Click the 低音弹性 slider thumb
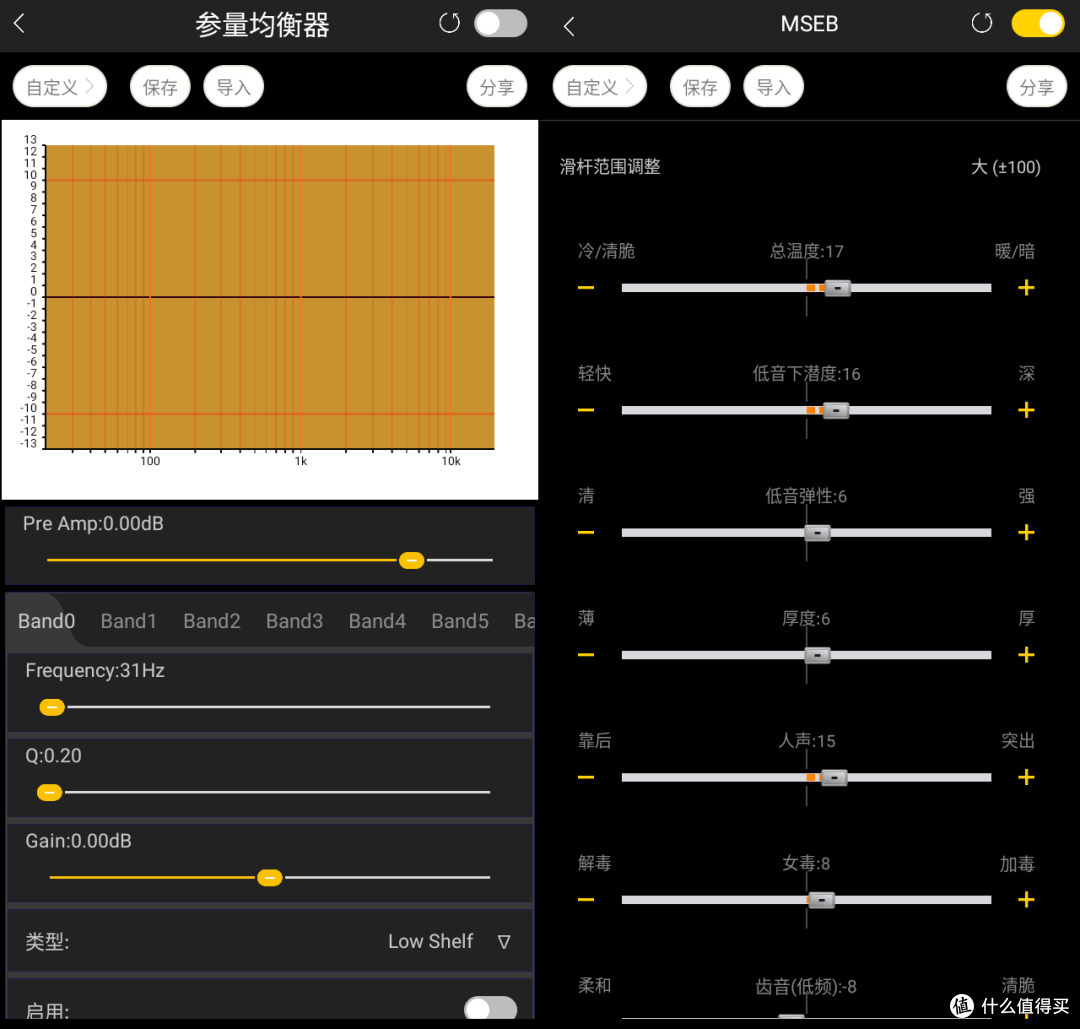Screen dimensions: 1080x1029 (818, 533)
